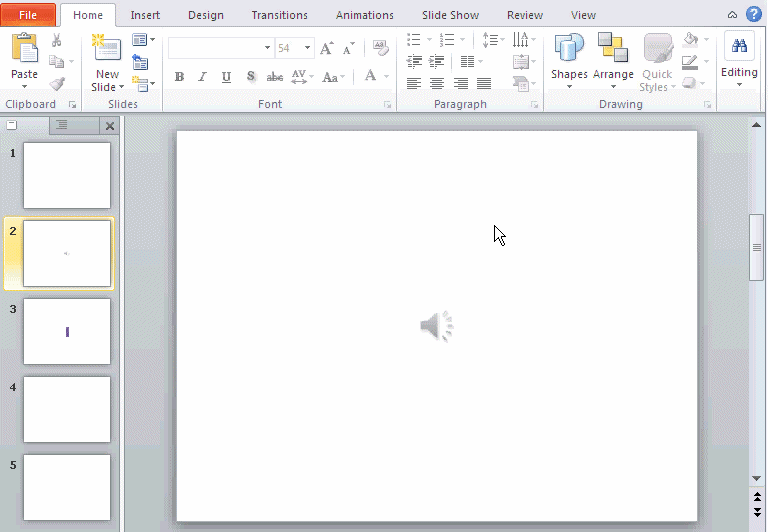Toggle Italic text formatting
This screenshot has width=768, height=532.
pos(203,77)
